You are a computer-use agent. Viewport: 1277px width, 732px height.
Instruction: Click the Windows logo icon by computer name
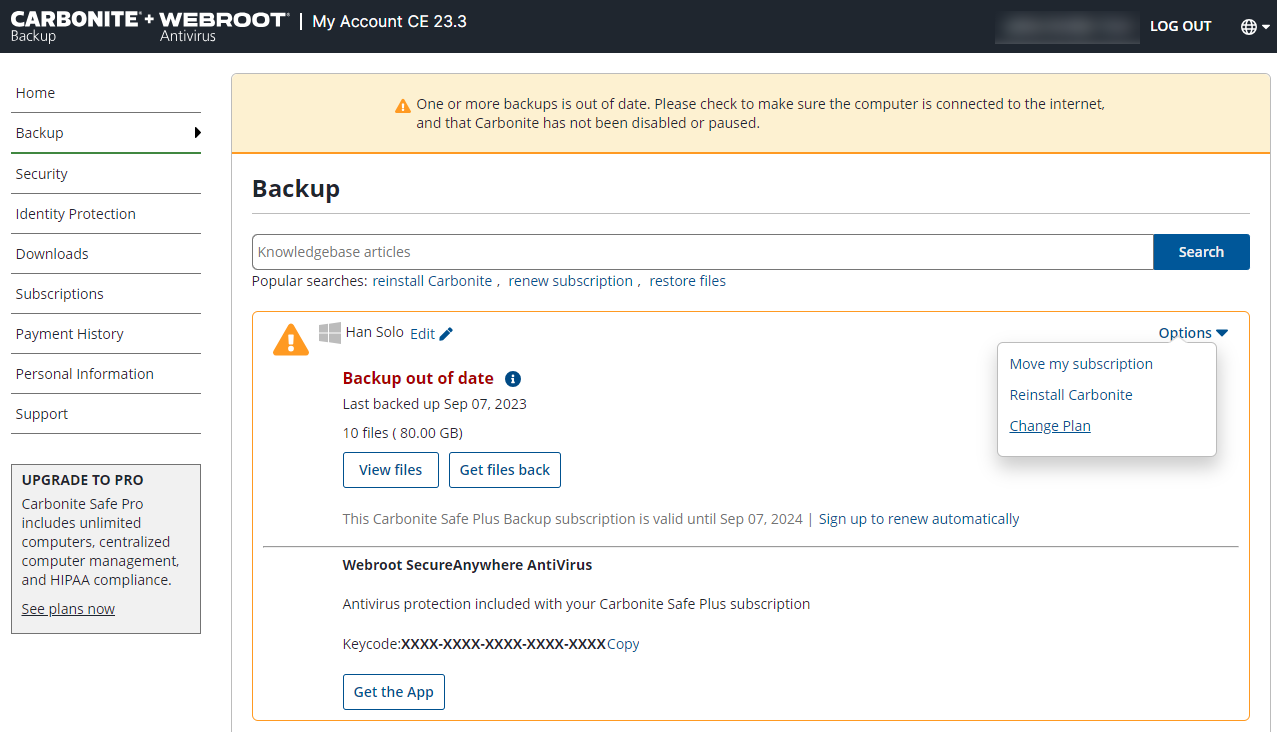click(x=329, y=333)
